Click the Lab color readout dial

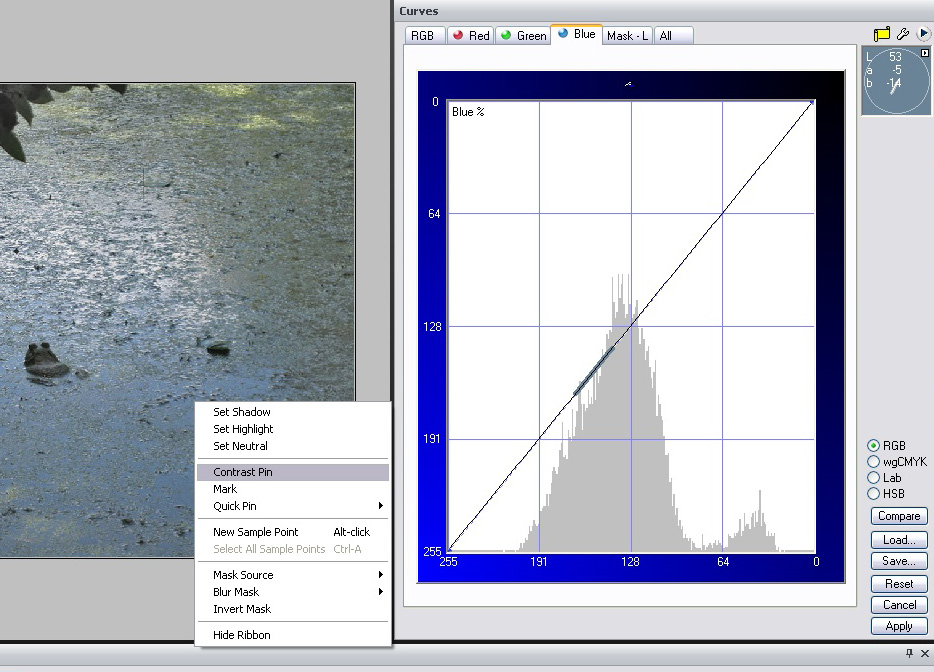[x=895, y=80]
